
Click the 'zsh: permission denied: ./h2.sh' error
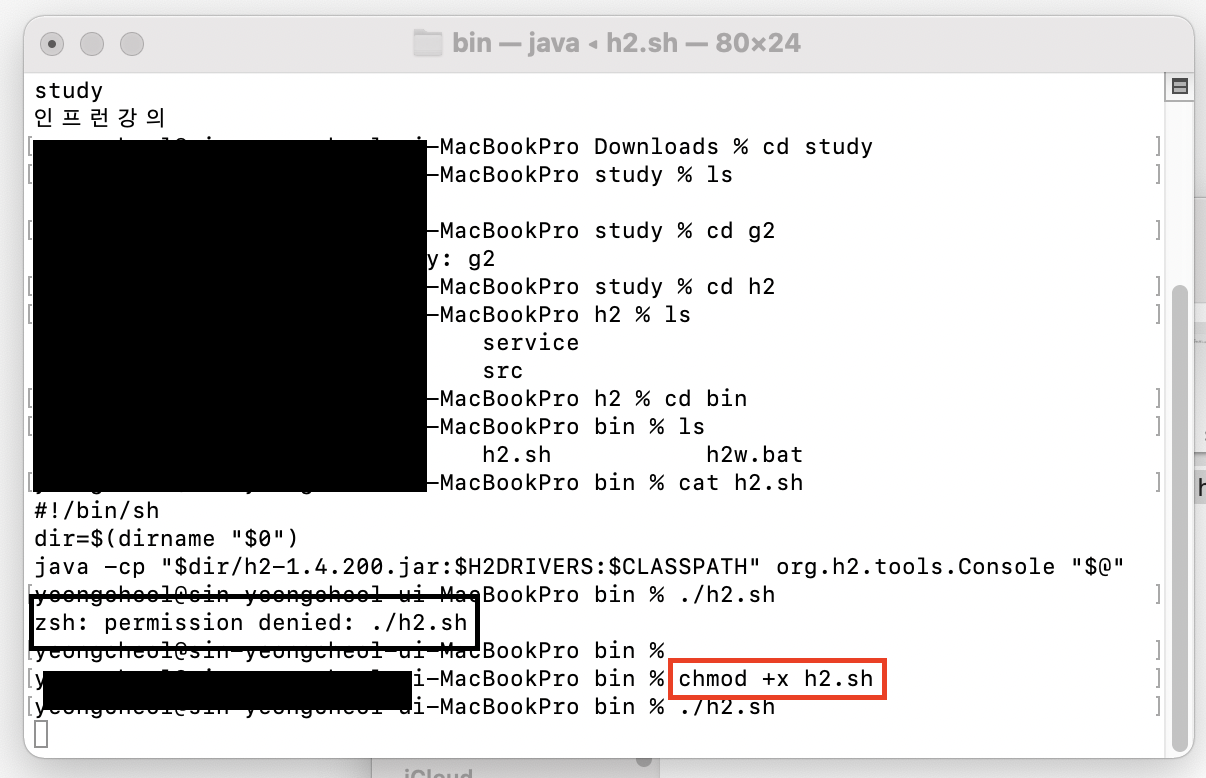click(251, 623)
